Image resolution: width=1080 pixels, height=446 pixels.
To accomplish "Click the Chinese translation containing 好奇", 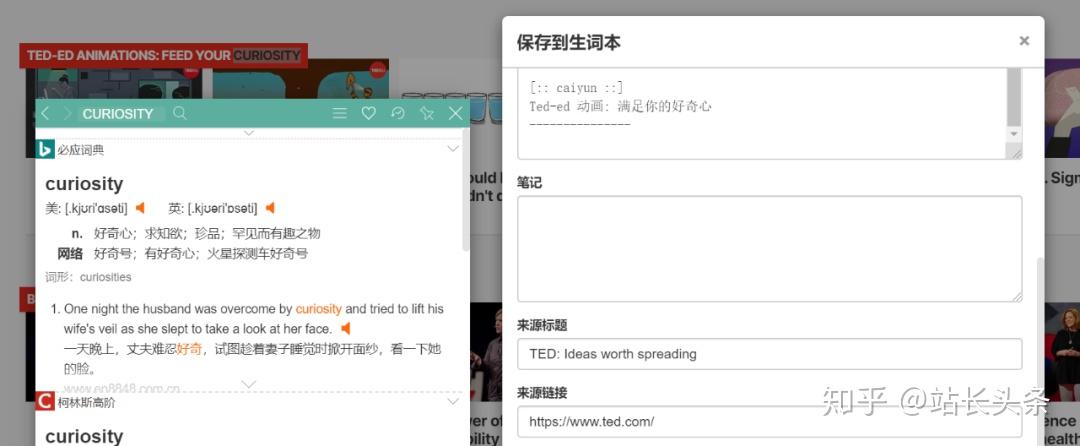I will point(252,359).
